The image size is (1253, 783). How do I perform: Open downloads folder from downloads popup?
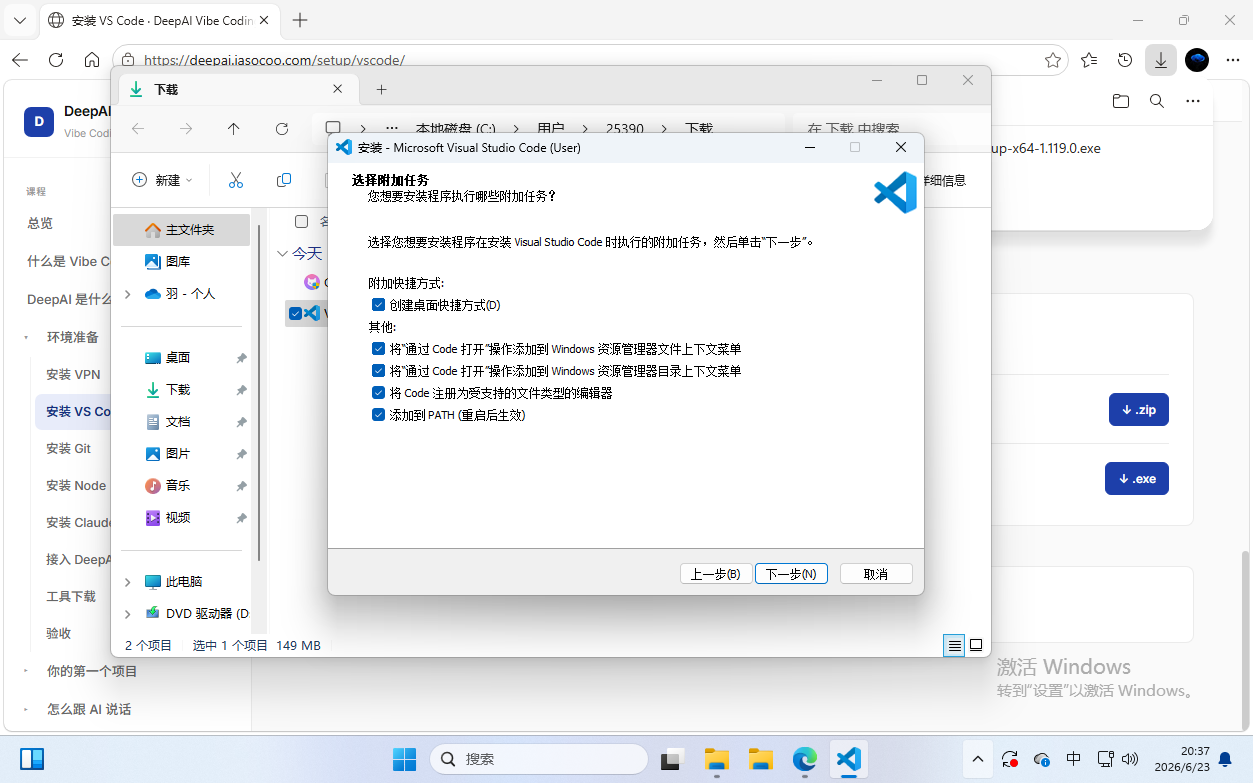1121,101
